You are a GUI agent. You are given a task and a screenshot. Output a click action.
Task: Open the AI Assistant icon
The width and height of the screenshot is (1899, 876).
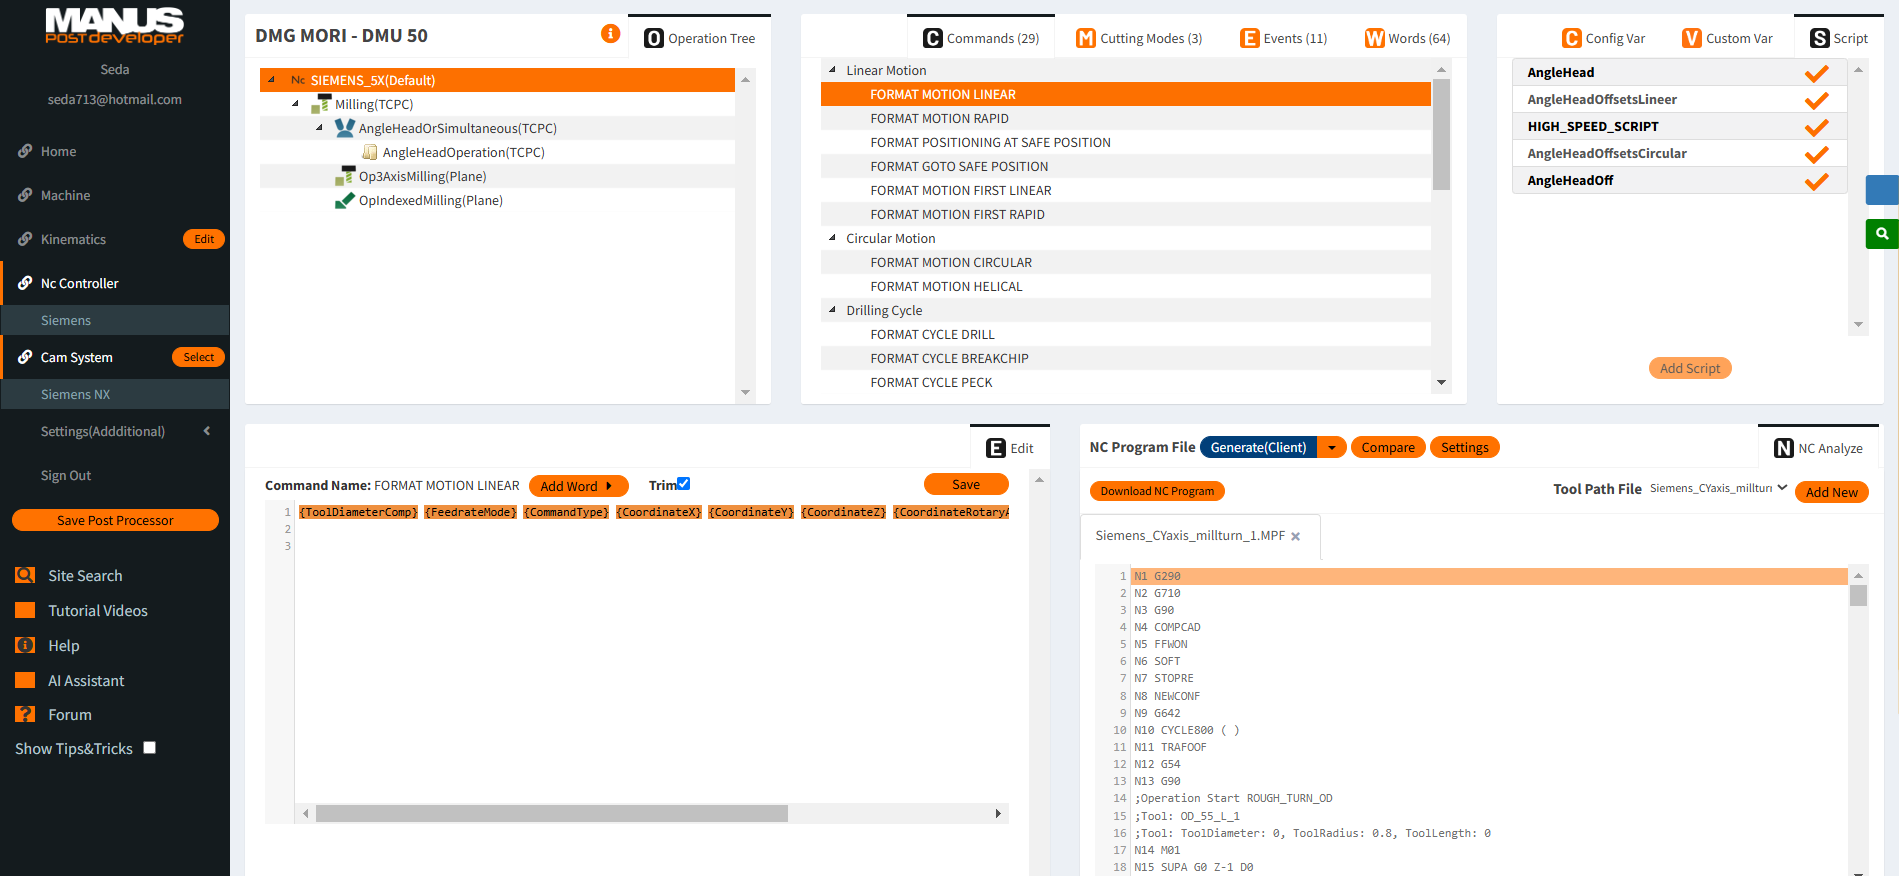click(25, 680)
